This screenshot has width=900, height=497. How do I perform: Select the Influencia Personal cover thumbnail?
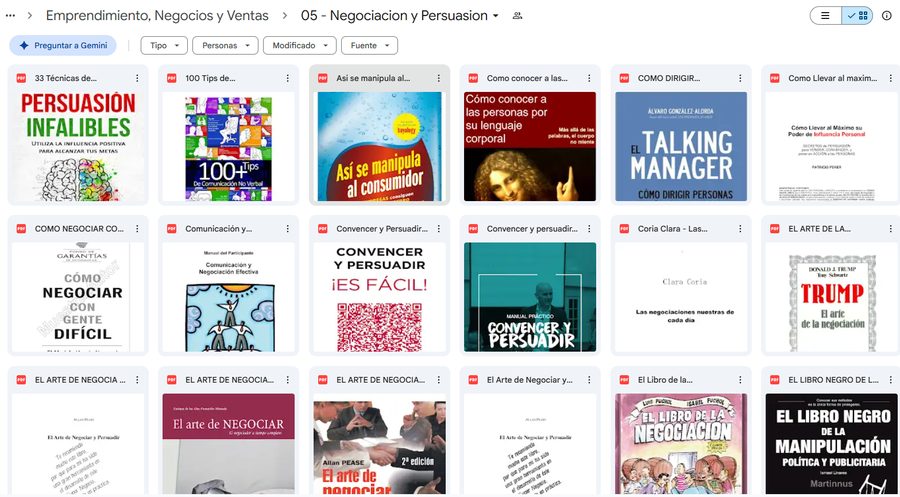pyautogui.click(x=831, y=146)
